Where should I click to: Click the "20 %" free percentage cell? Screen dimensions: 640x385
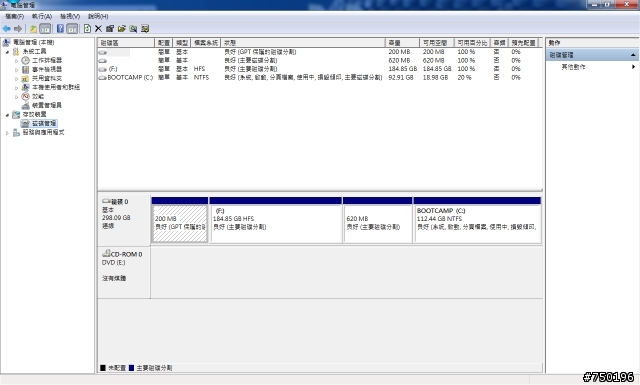[x=464, y=78]
